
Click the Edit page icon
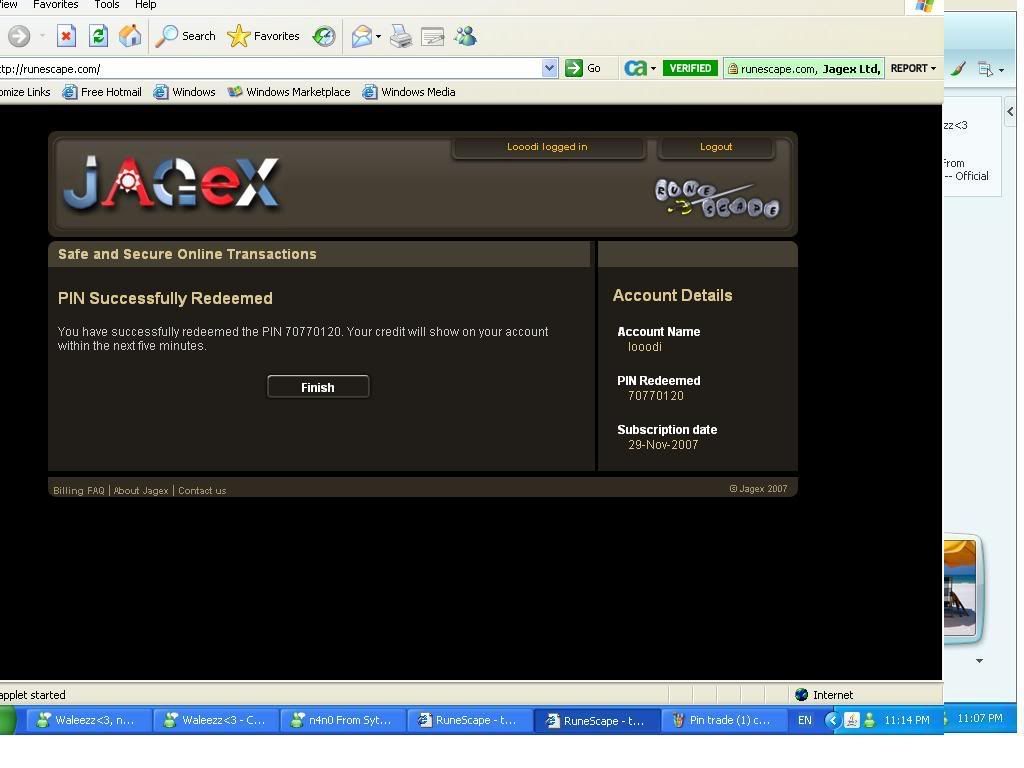[432, 36]
